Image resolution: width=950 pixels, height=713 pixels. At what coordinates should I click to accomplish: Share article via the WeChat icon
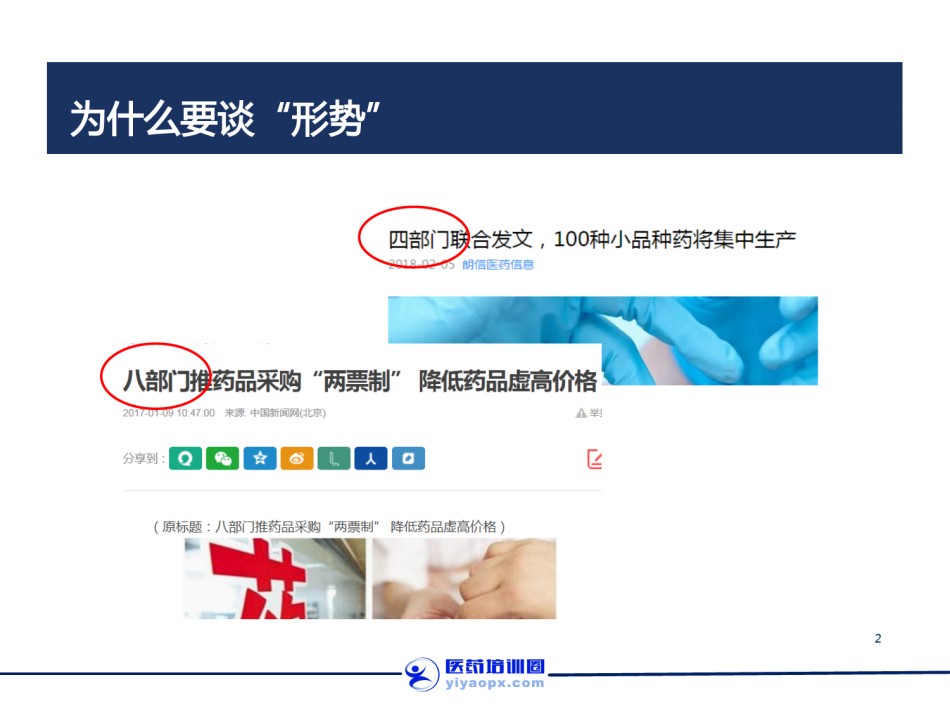coord(222,459)
